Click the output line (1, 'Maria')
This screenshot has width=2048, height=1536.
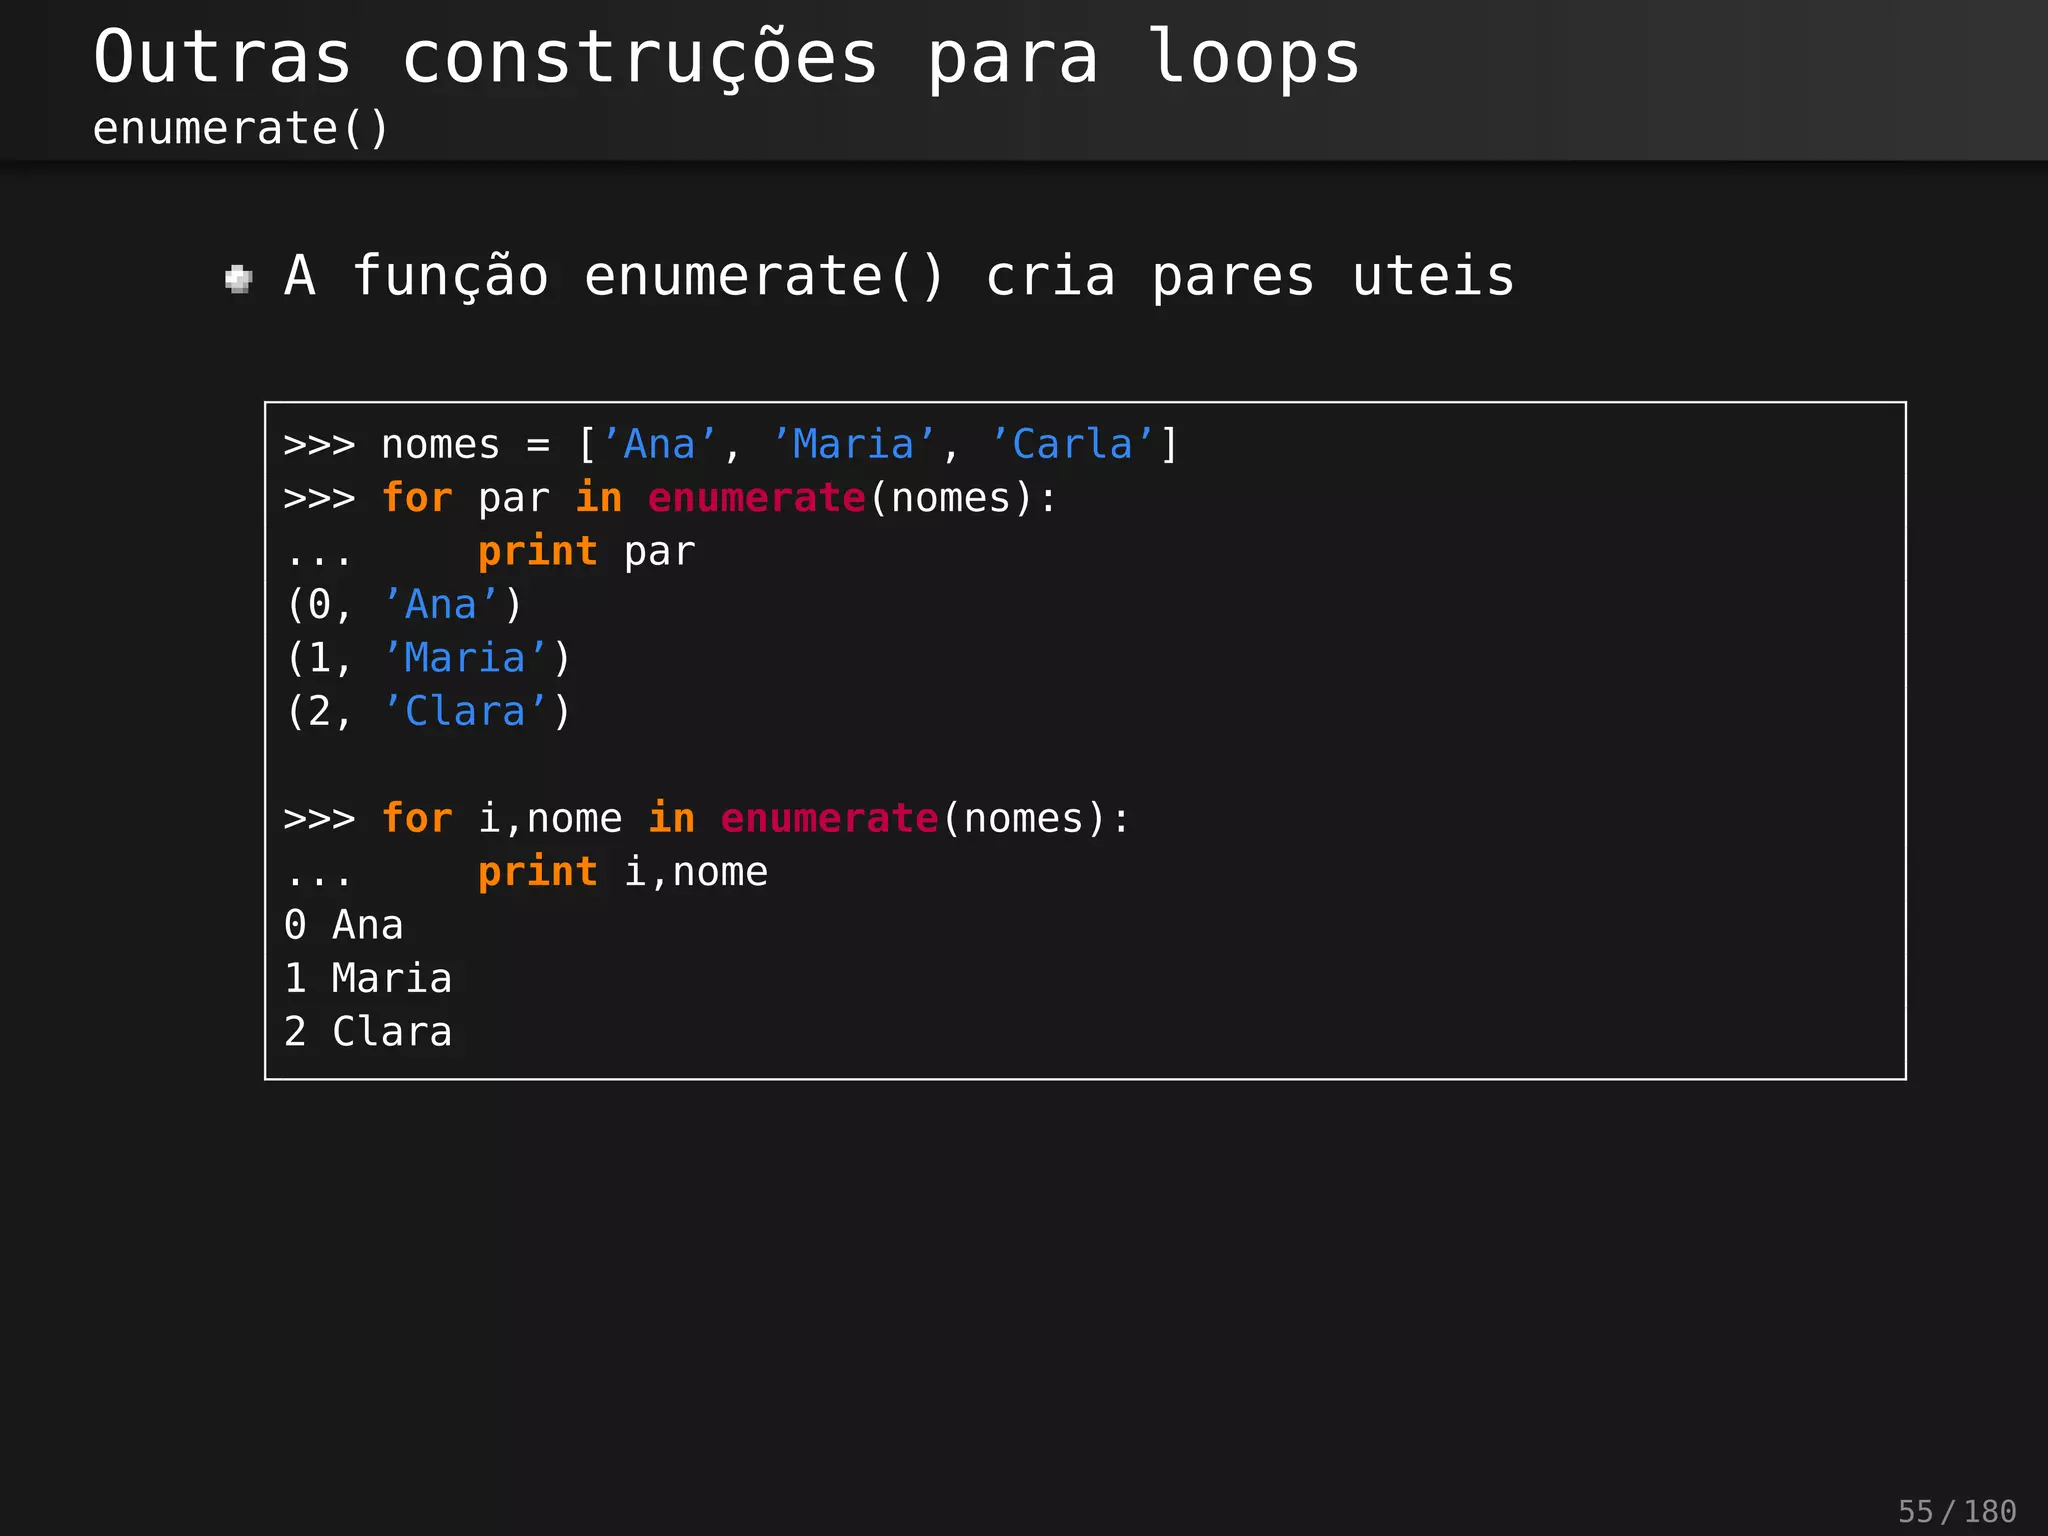(428, 658)
